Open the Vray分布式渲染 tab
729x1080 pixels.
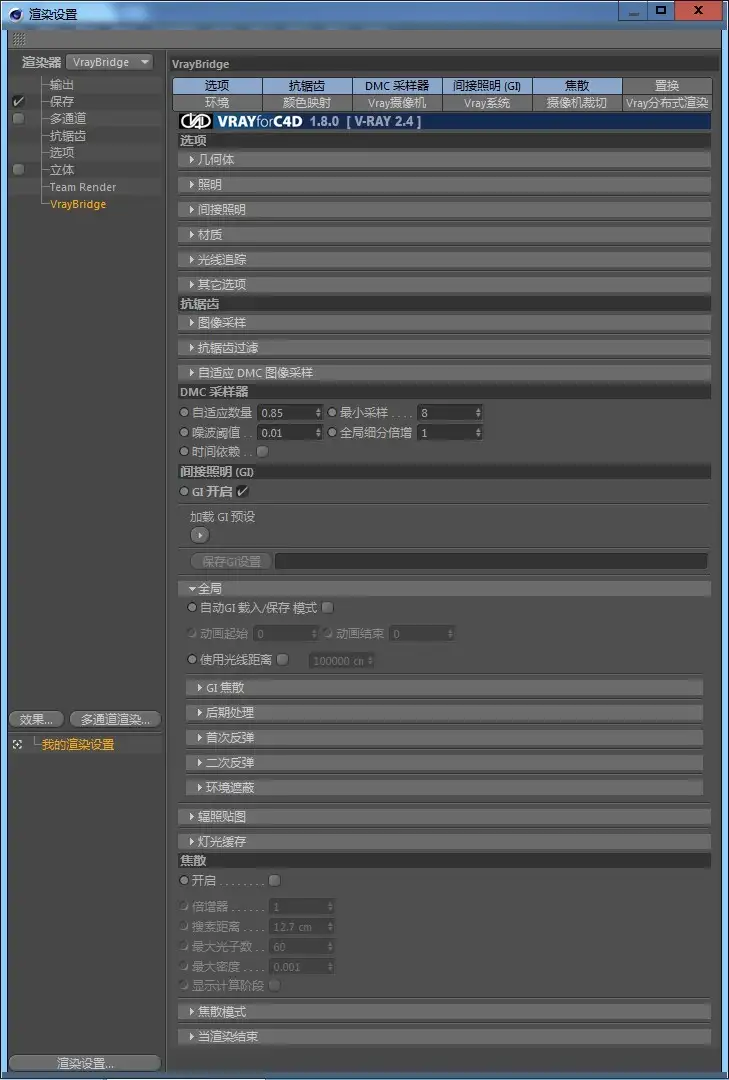[667, 103]
